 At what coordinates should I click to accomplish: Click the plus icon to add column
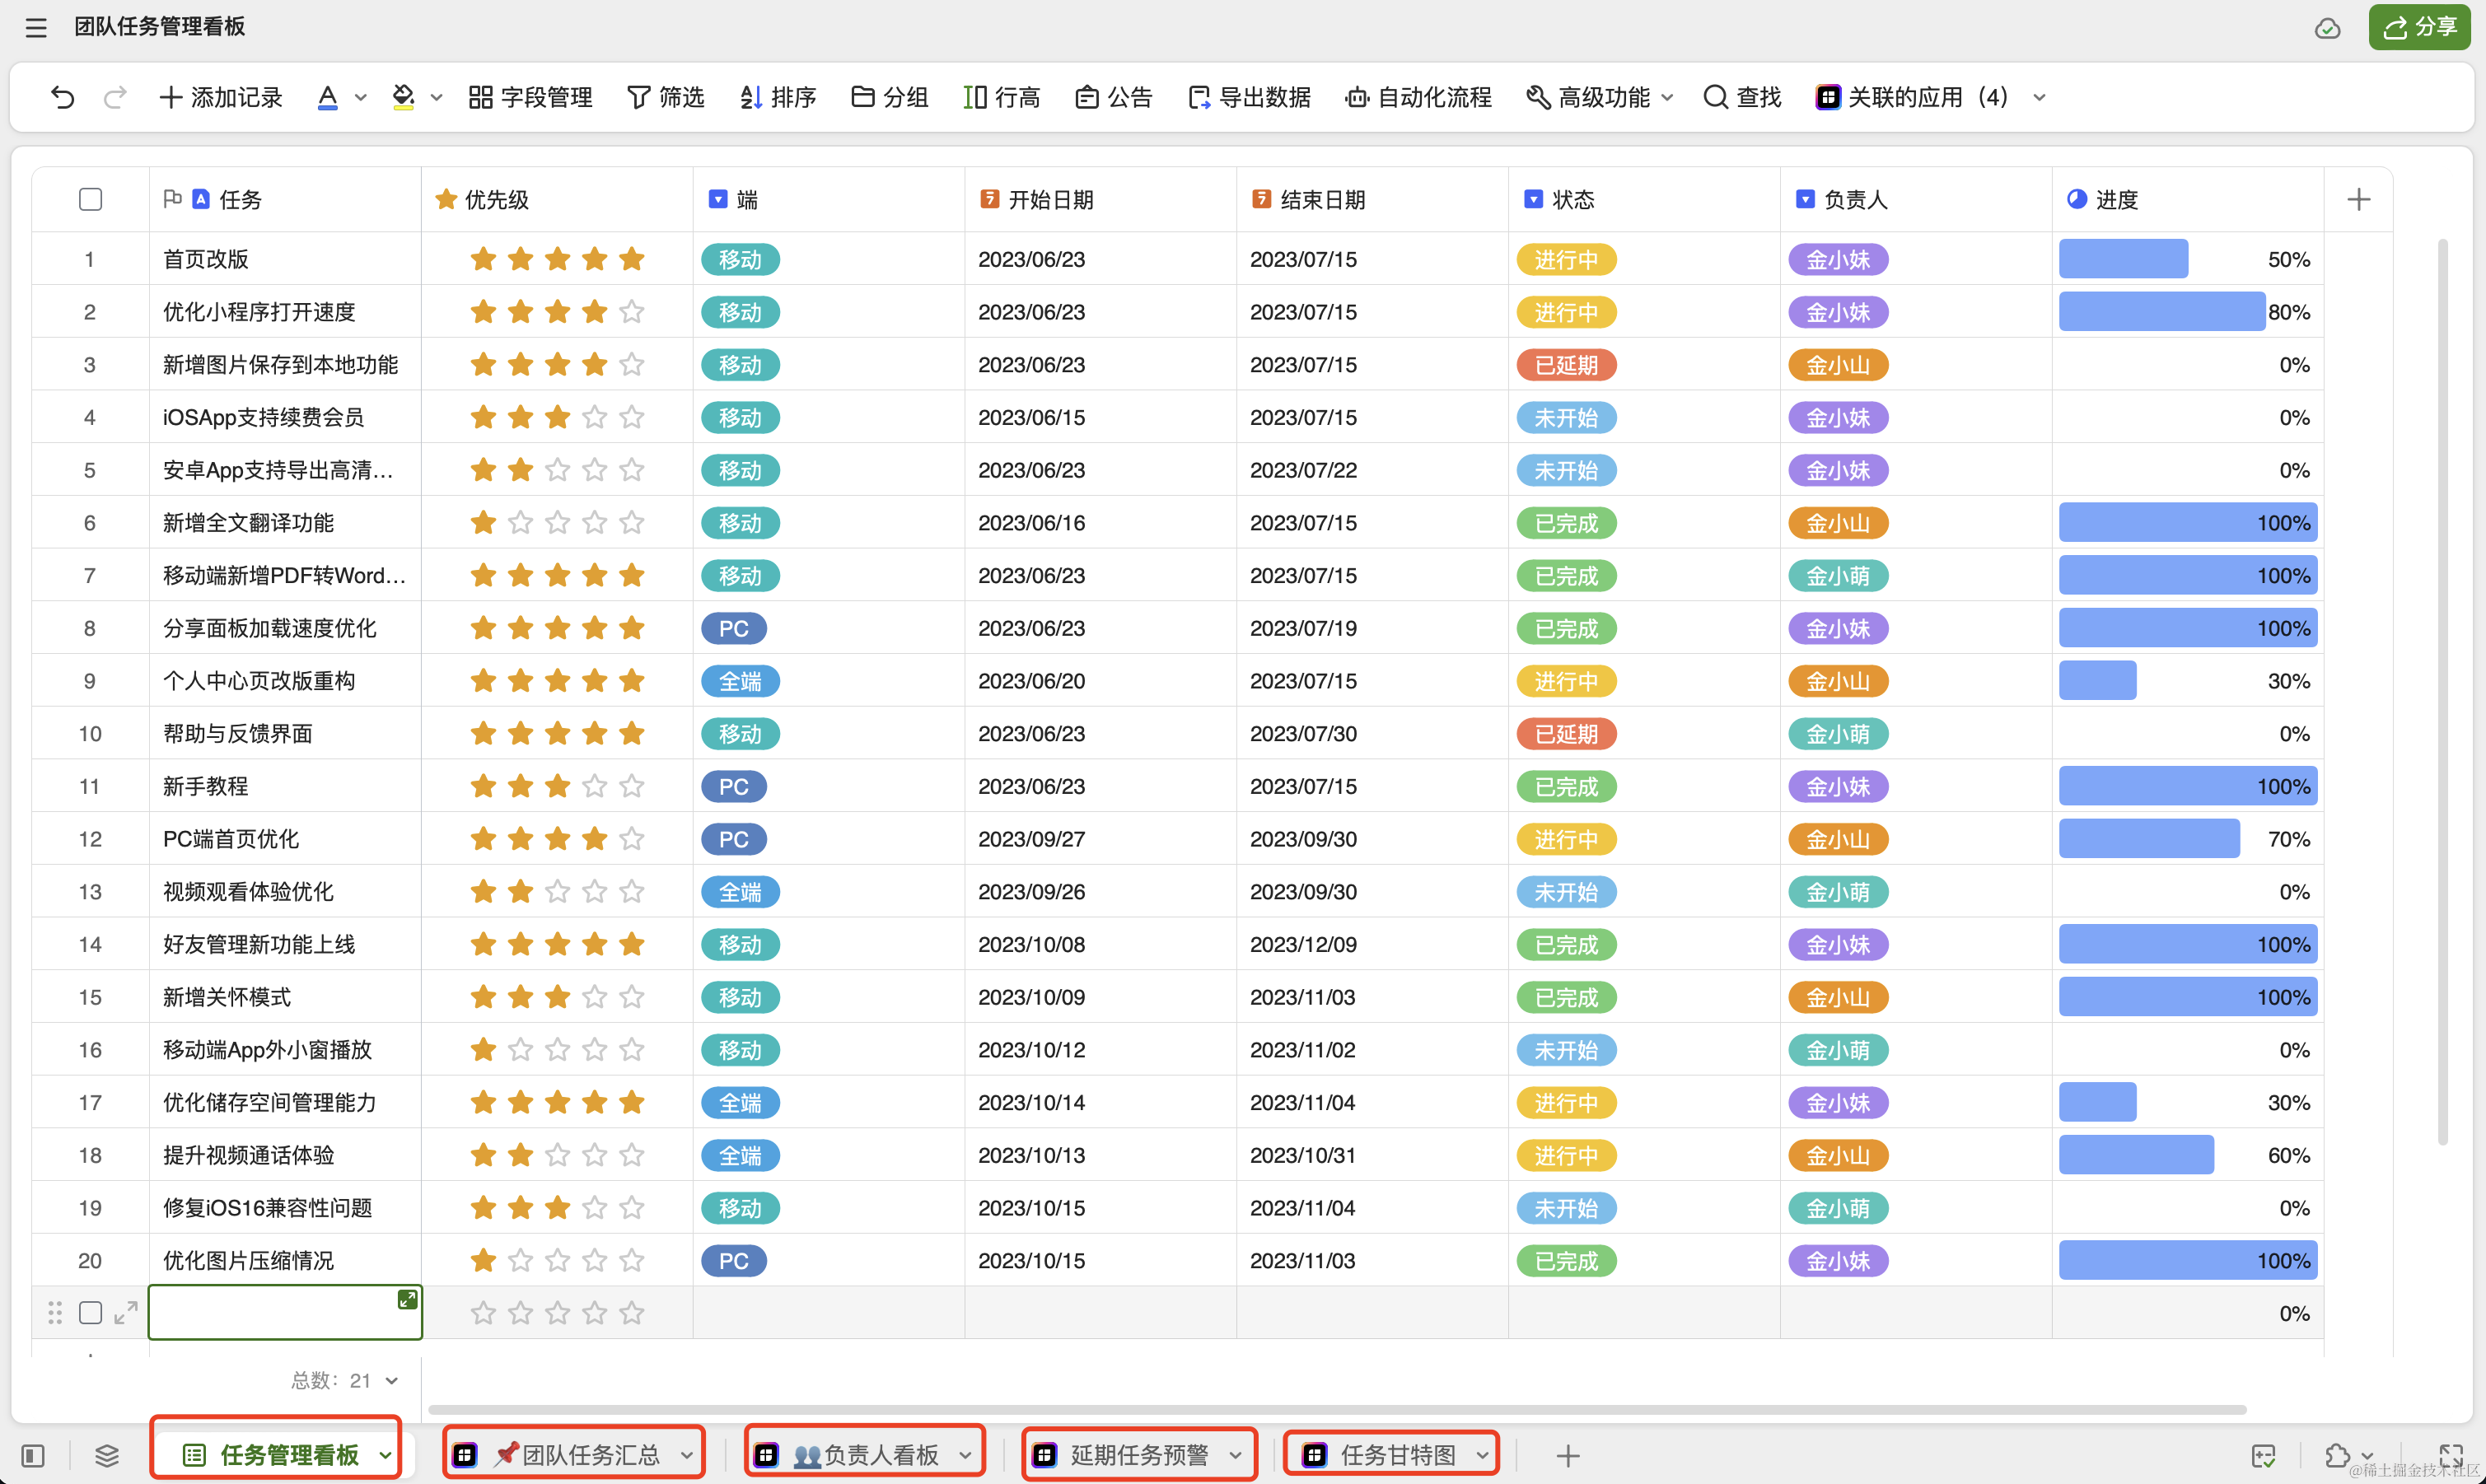pyautogui.click(x=2358, y=199)
